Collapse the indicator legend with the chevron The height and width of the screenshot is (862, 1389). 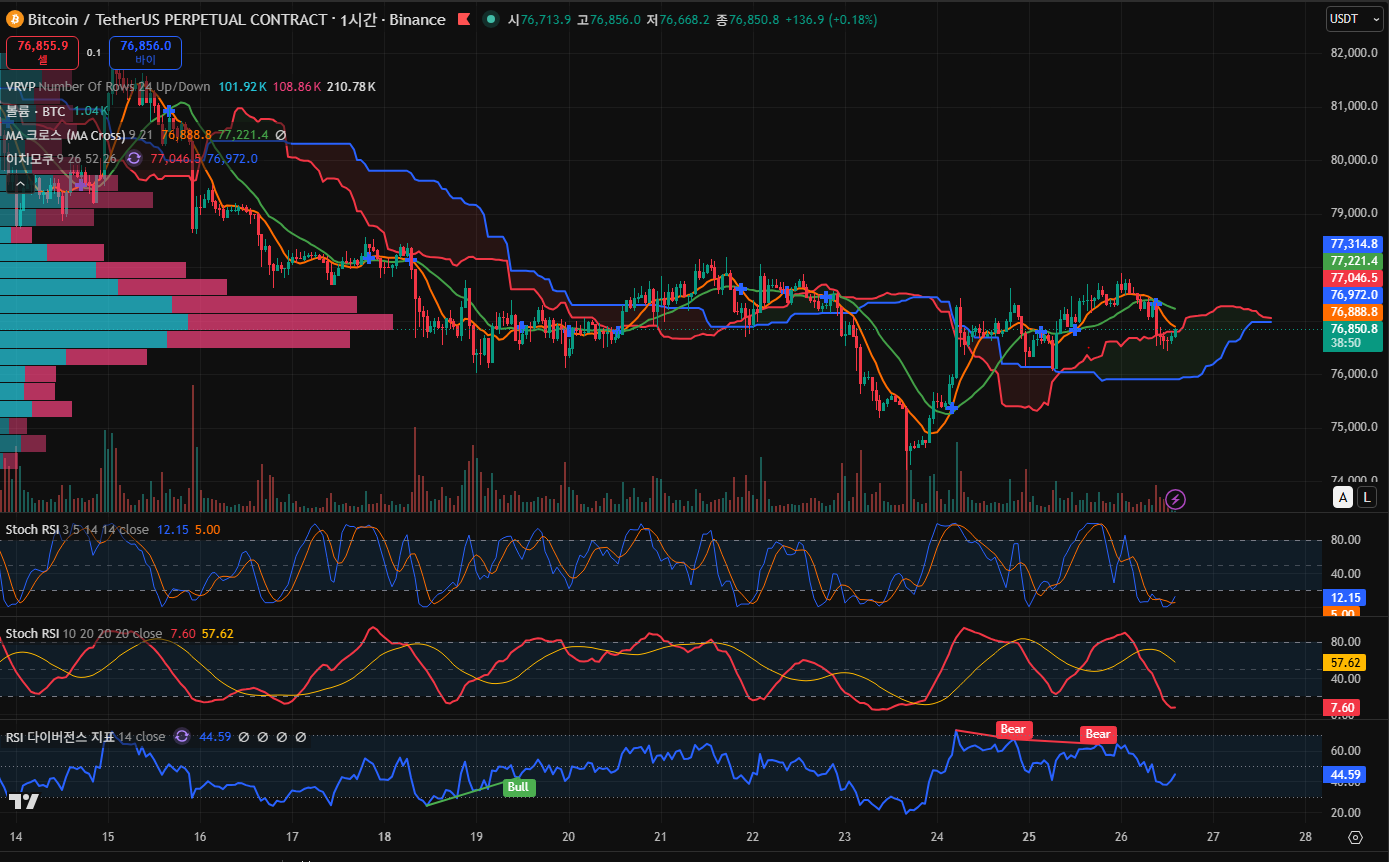click(20, 183)
